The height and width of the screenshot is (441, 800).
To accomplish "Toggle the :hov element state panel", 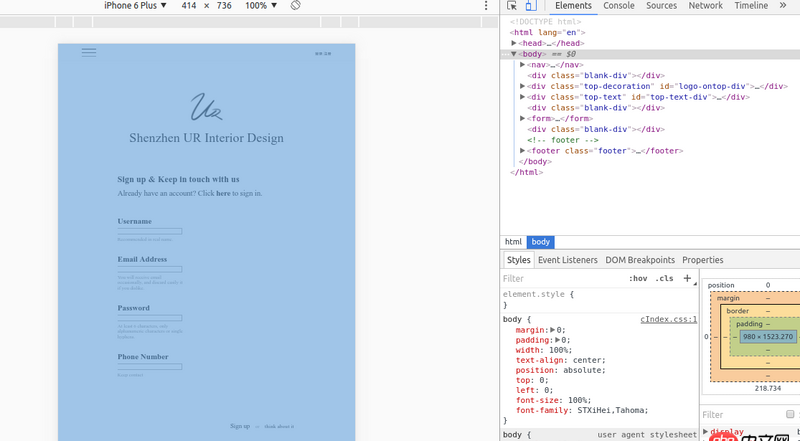I will [x=637, y=279].
